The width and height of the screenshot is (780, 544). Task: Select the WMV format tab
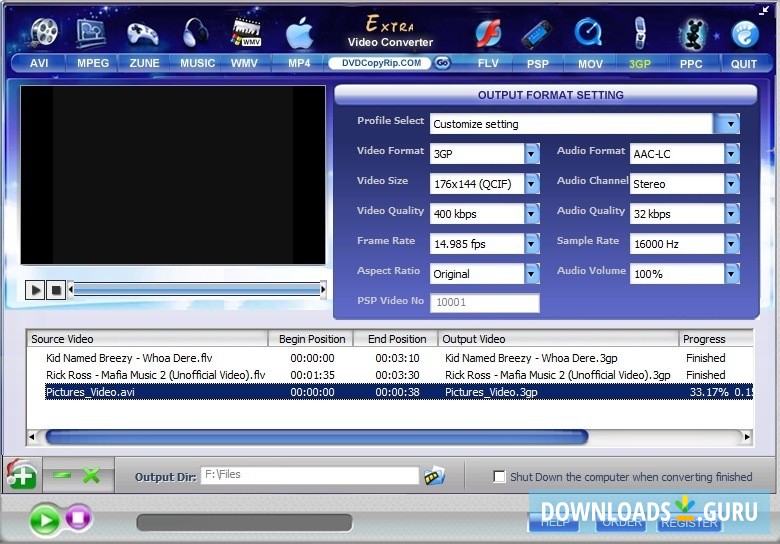click(x=244, y=64)
